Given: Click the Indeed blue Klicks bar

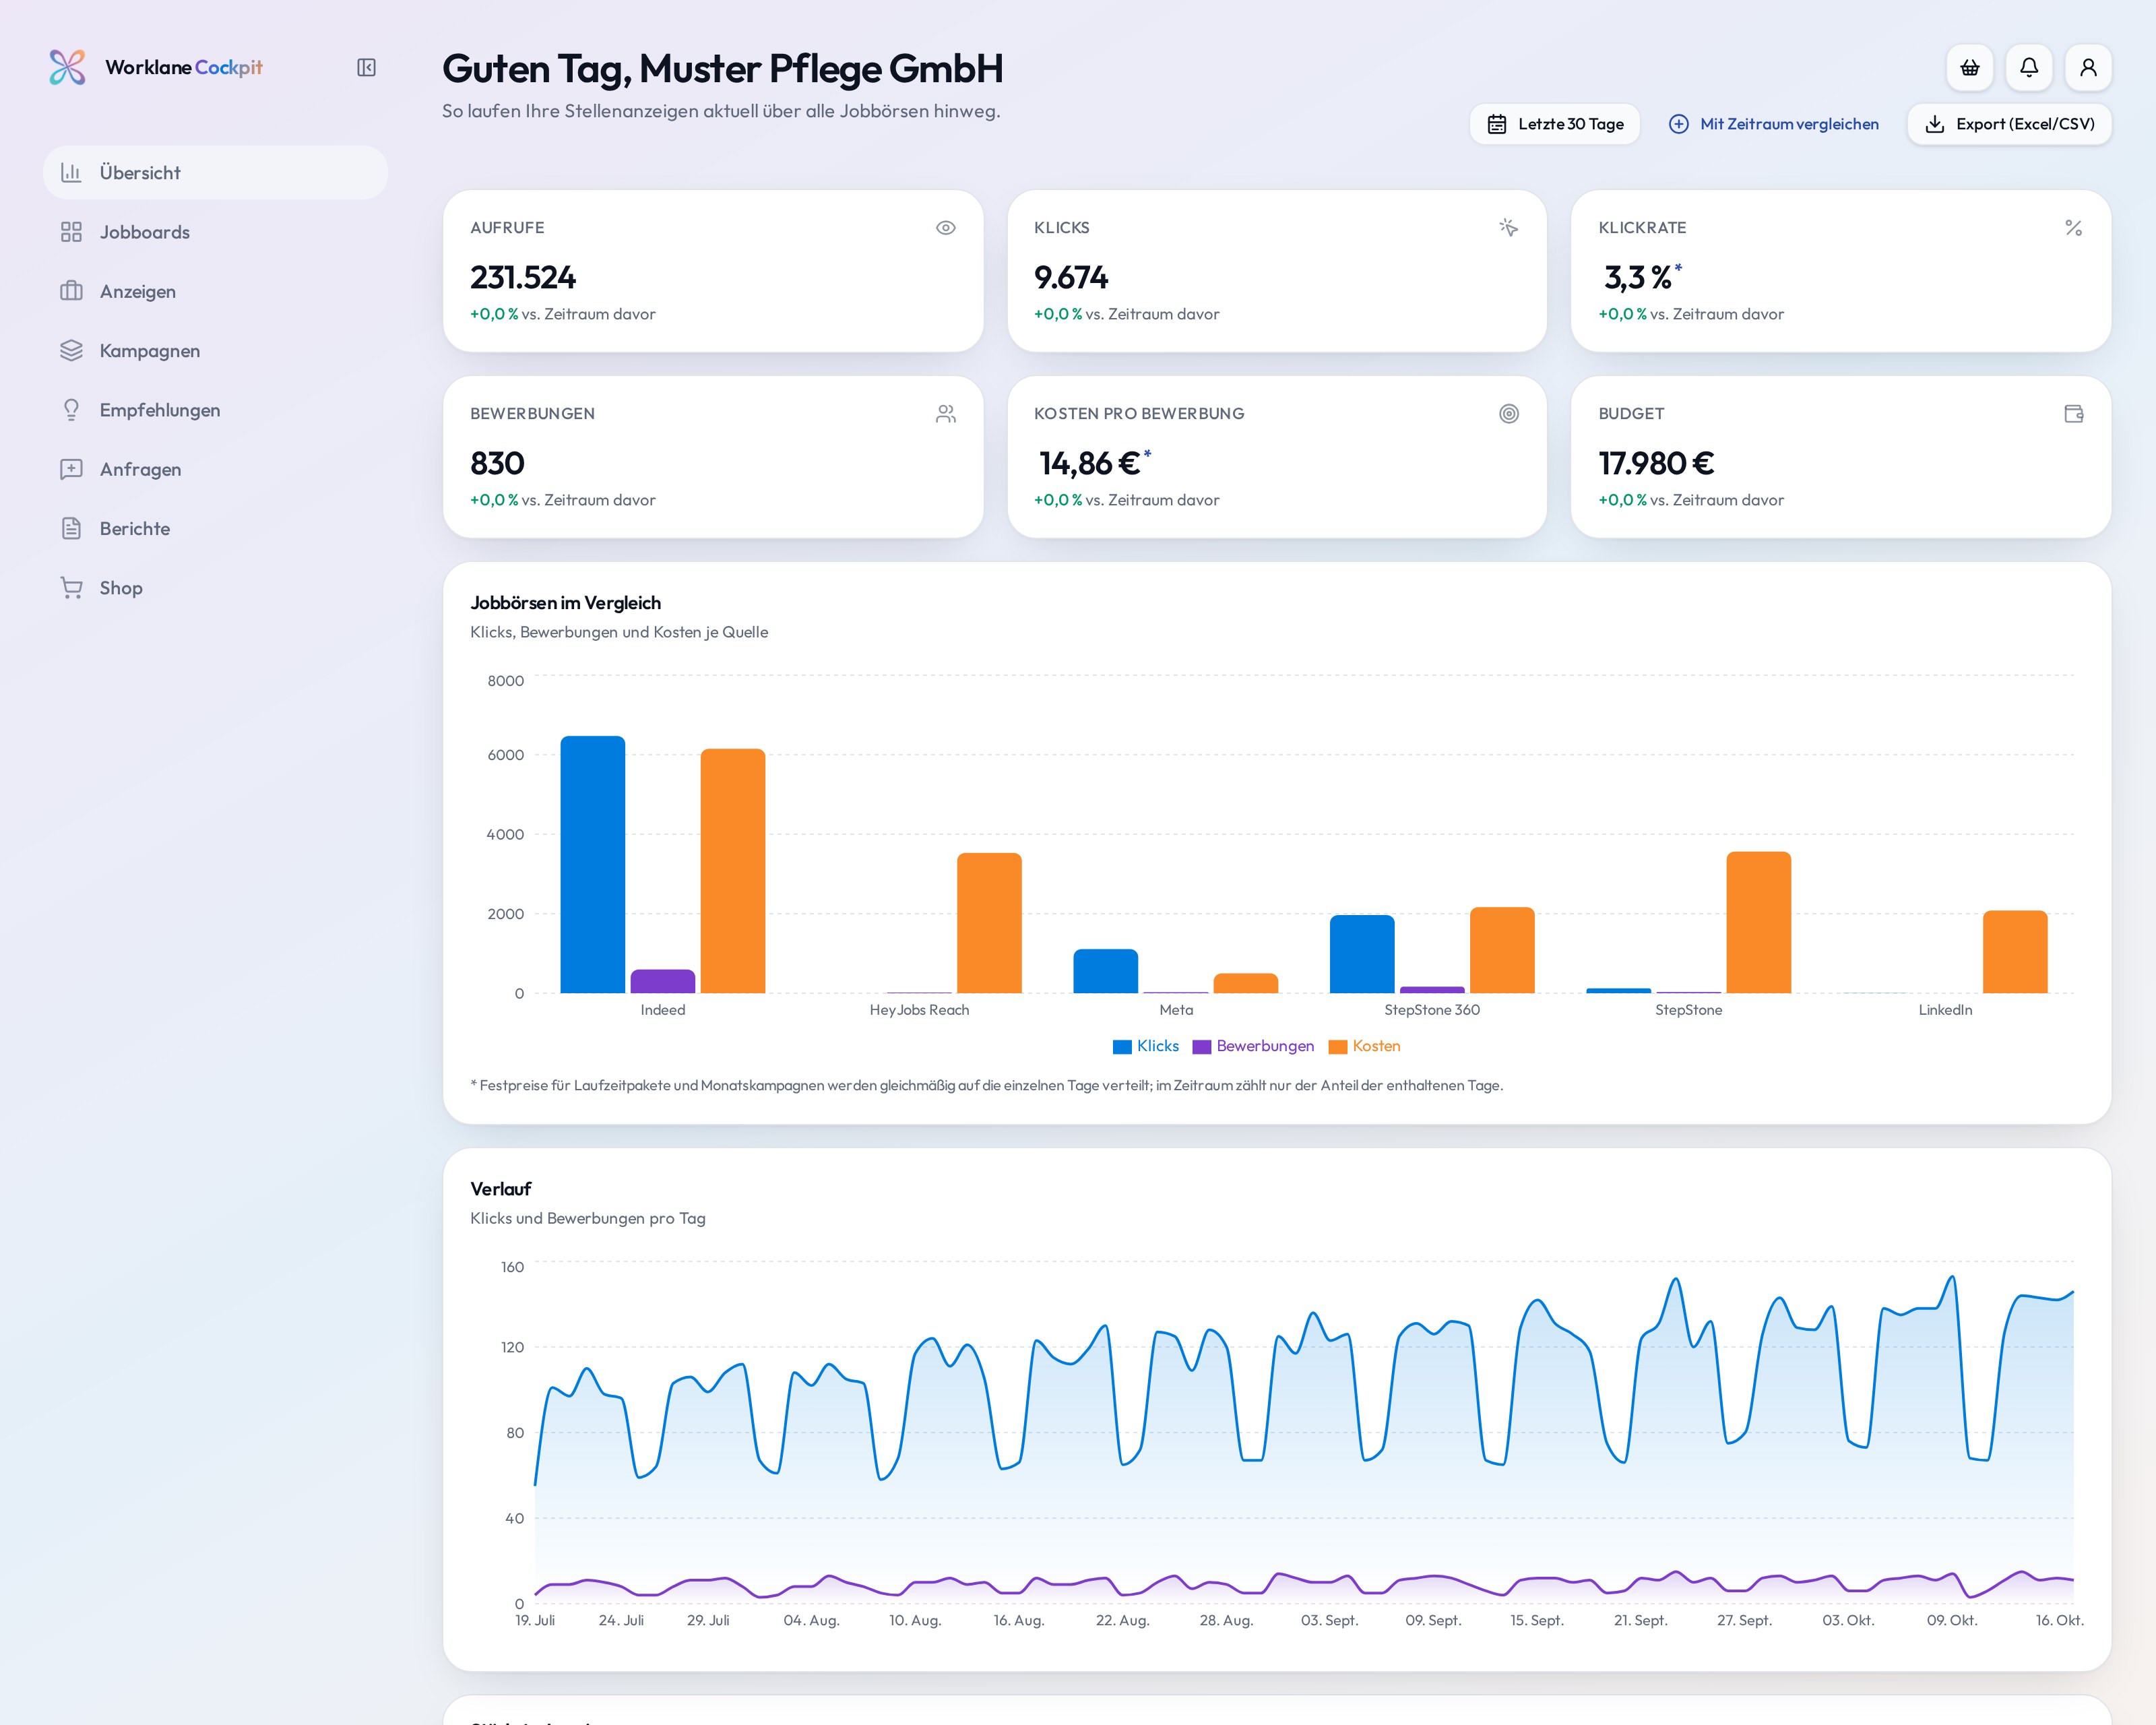Looking at the screenshot, I should click(x=592, y=865).
